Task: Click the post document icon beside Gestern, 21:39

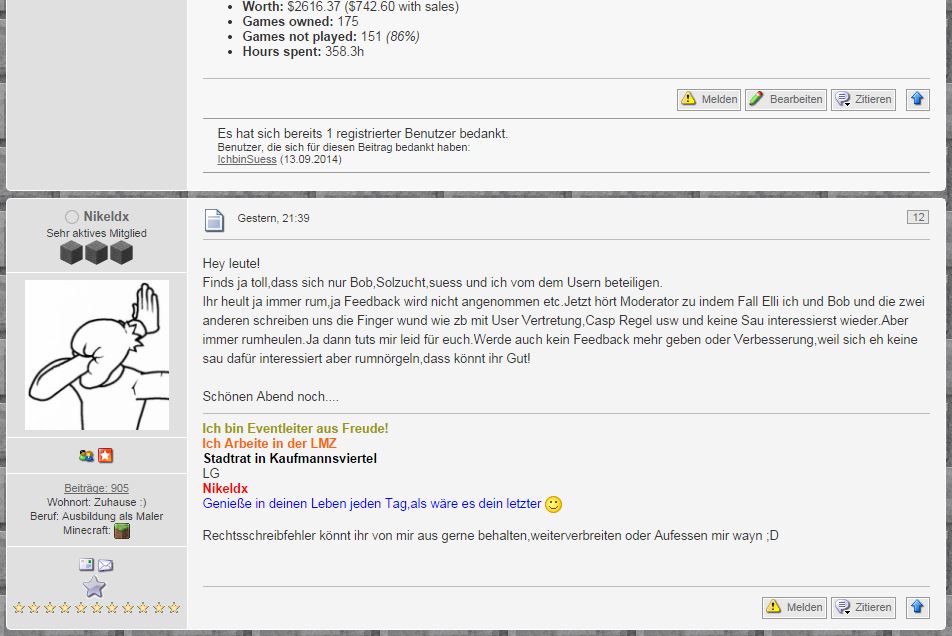Action: [214, 219]
